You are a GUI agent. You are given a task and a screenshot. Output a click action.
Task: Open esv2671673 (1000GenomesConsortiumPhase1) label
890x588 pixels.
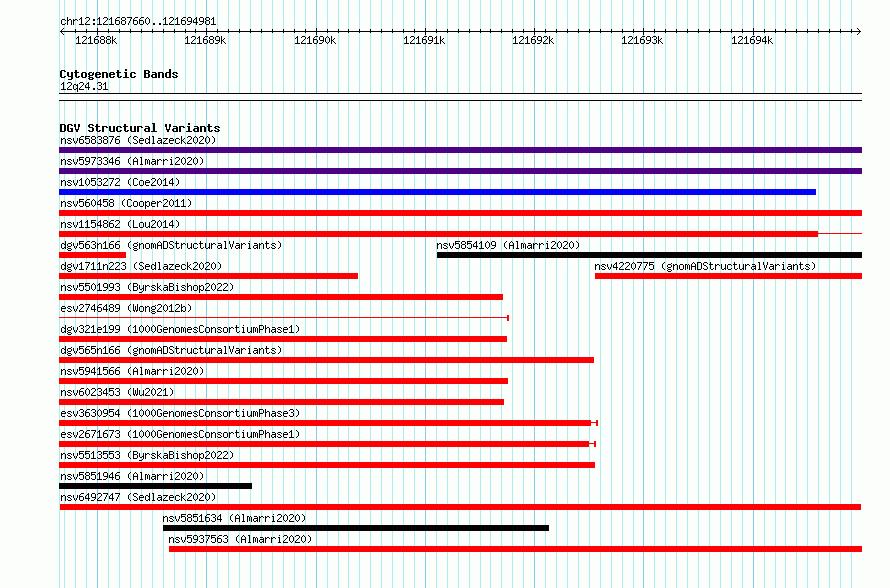coord(180,434)
